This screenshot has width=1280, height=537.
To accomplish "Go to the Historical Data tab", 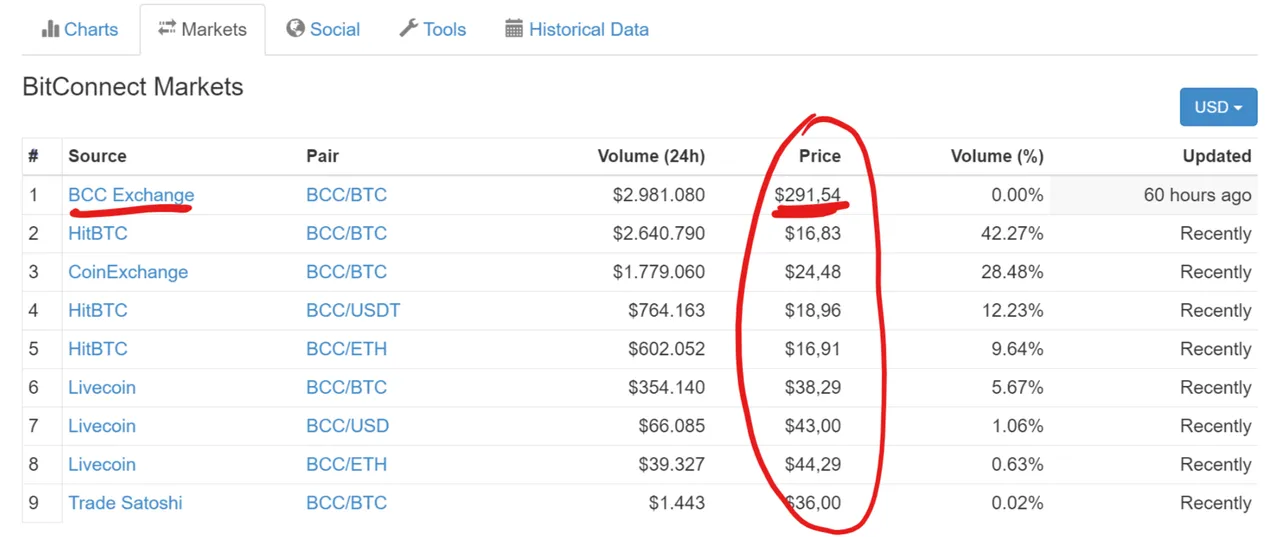I will (576, 29).
